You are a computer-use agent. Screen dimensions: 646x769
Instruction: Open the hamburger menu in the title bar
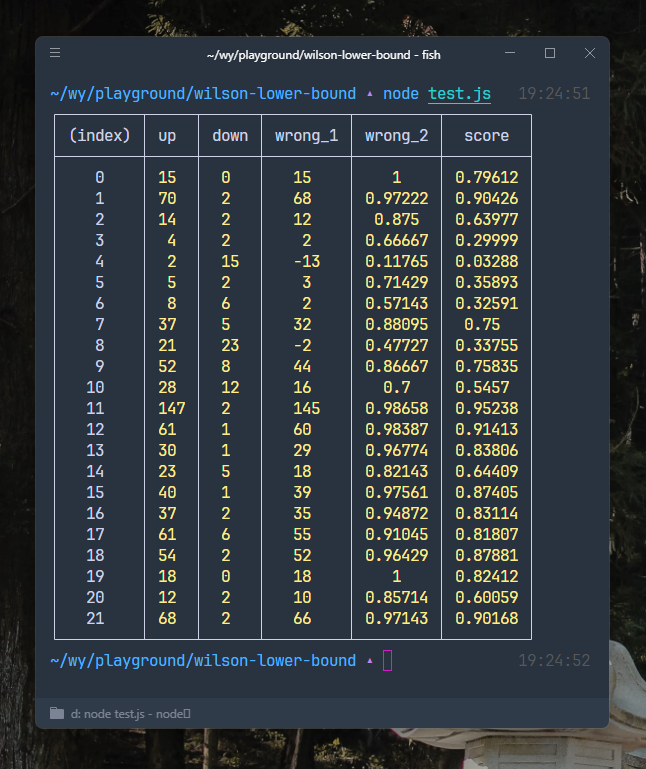(x=55, y=53)
